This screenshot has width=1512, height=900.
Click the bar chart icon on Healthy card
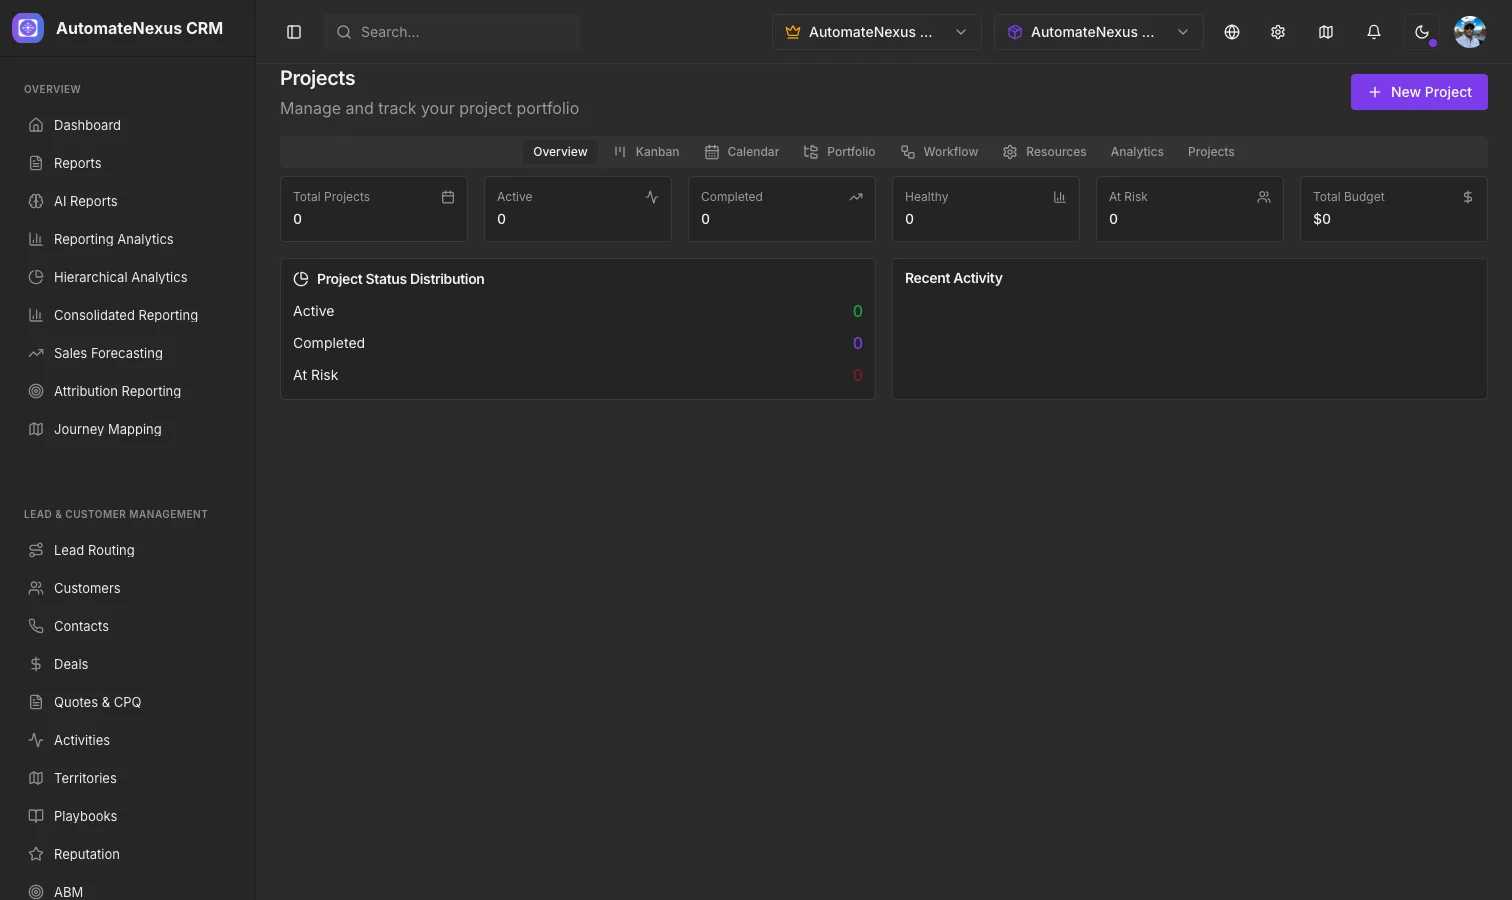1060,197
